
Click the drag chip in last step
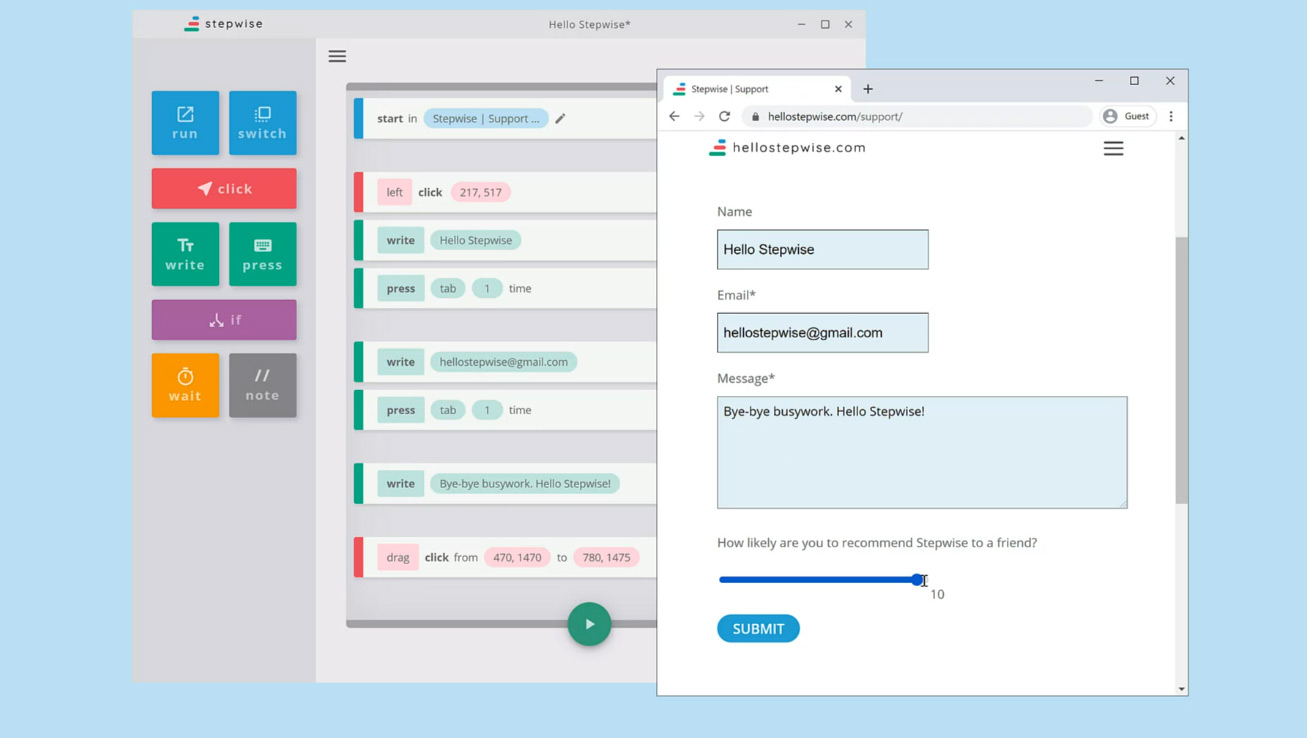[398, 557]
